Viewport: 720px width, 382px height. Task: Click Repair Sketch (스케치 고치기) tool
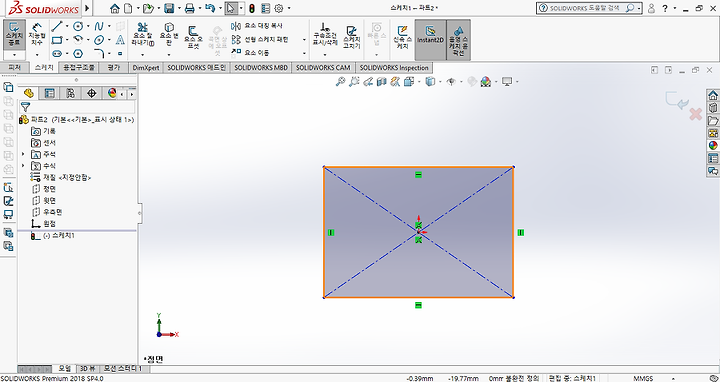[x=352, y=37]
